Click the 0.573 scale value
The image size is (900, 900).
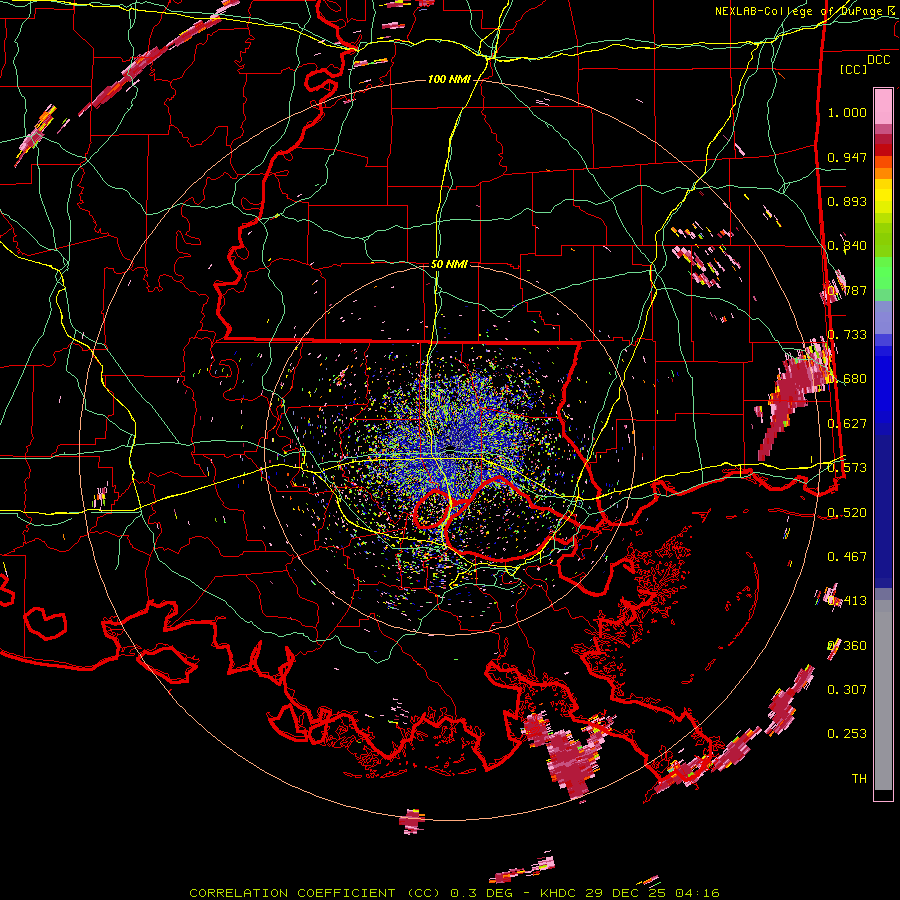pos(847,468)
